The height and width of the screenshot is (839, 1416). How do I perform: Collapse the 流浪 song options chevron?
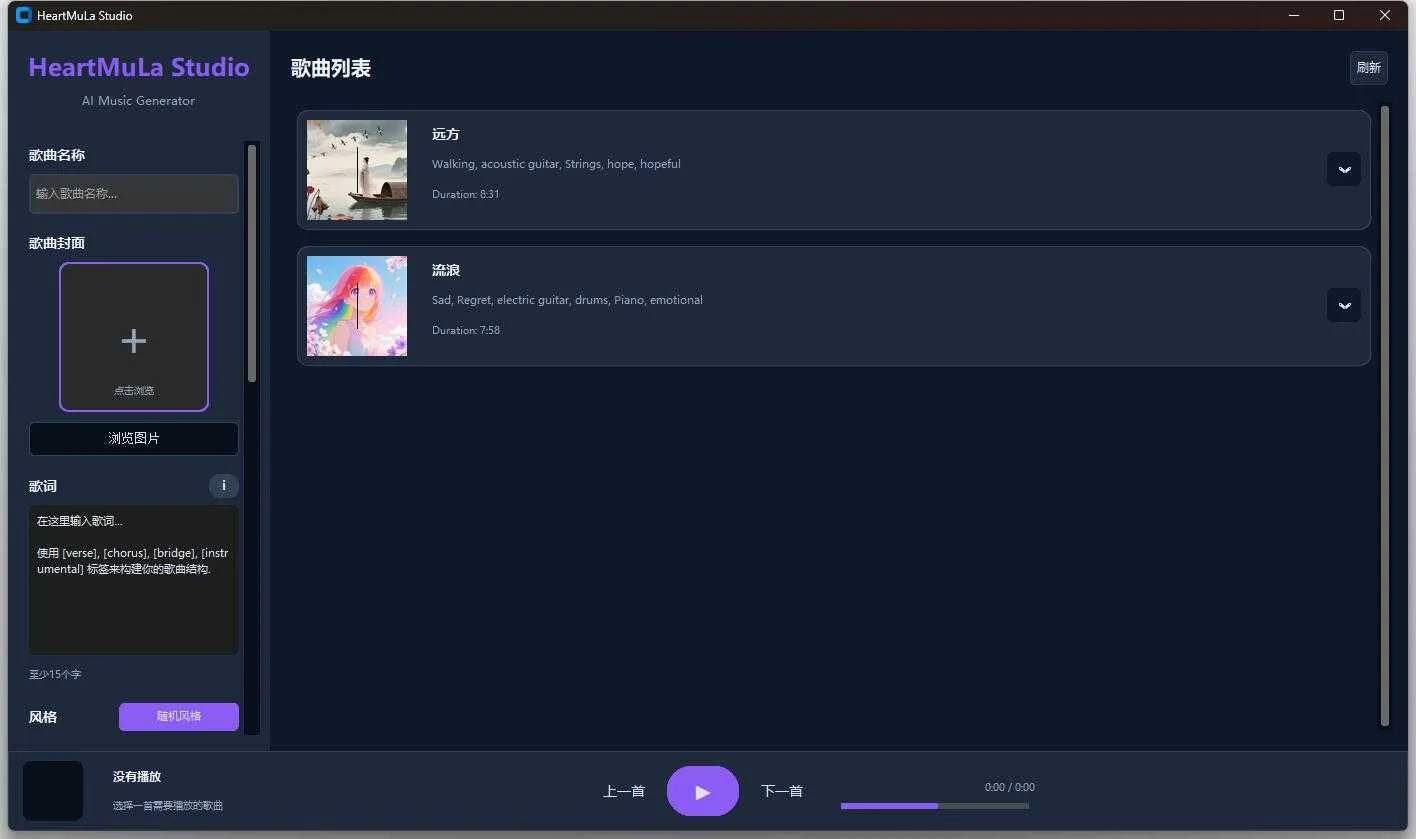(x=1343, y=305)
